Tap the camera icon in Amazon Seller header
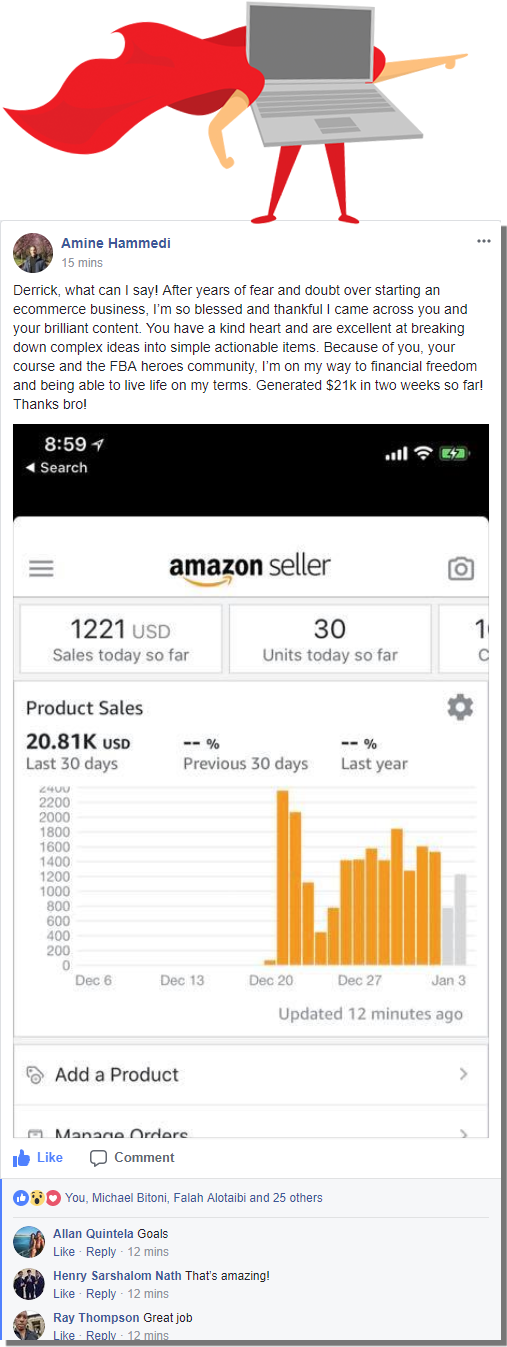Screen dimensions: 507x1347 460,569
